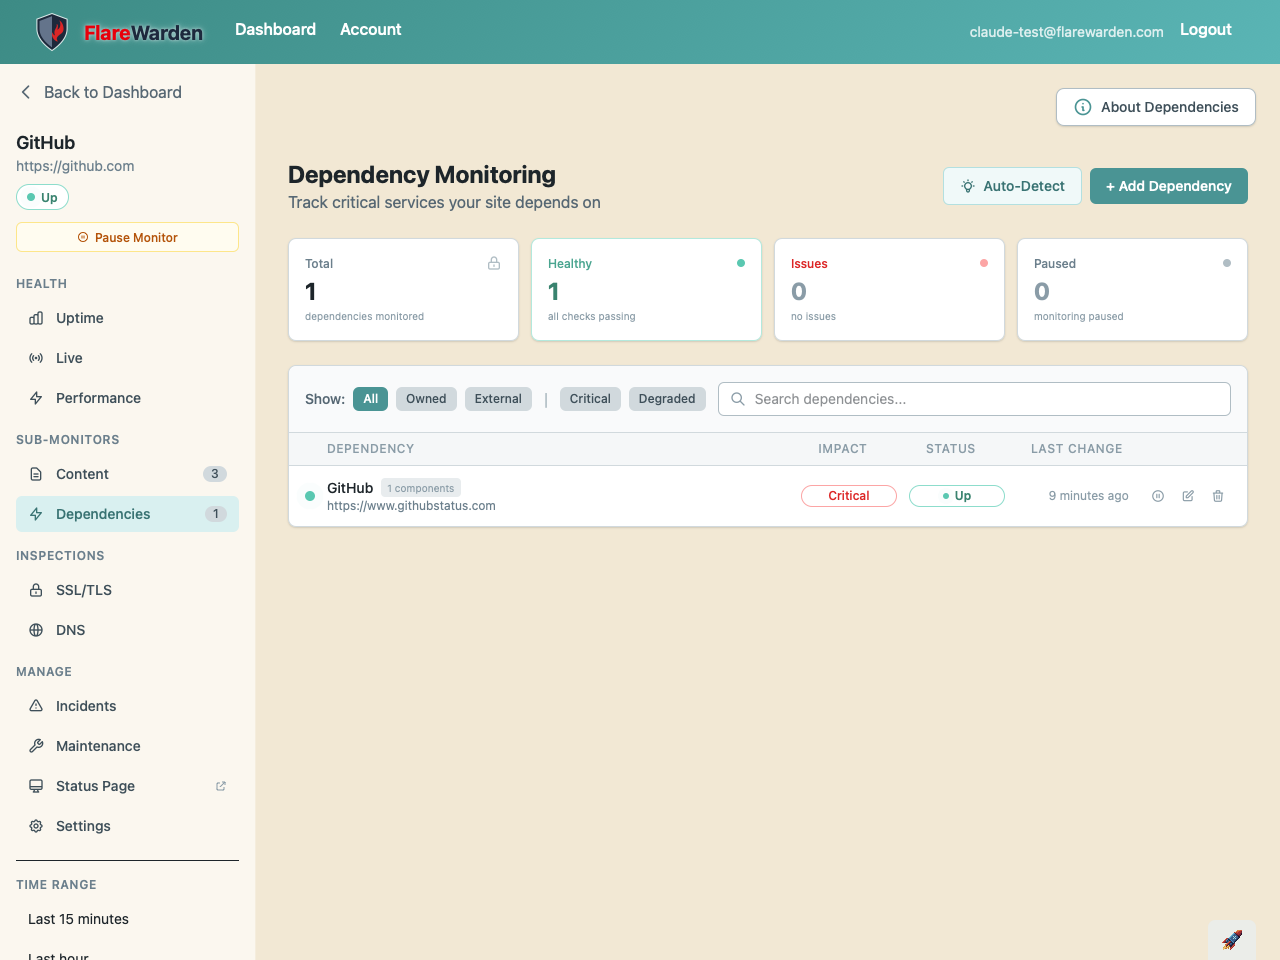Expand Back to Dashboard with the chevron
Viewport: 1280px width, 960px height.
(25, 92)
